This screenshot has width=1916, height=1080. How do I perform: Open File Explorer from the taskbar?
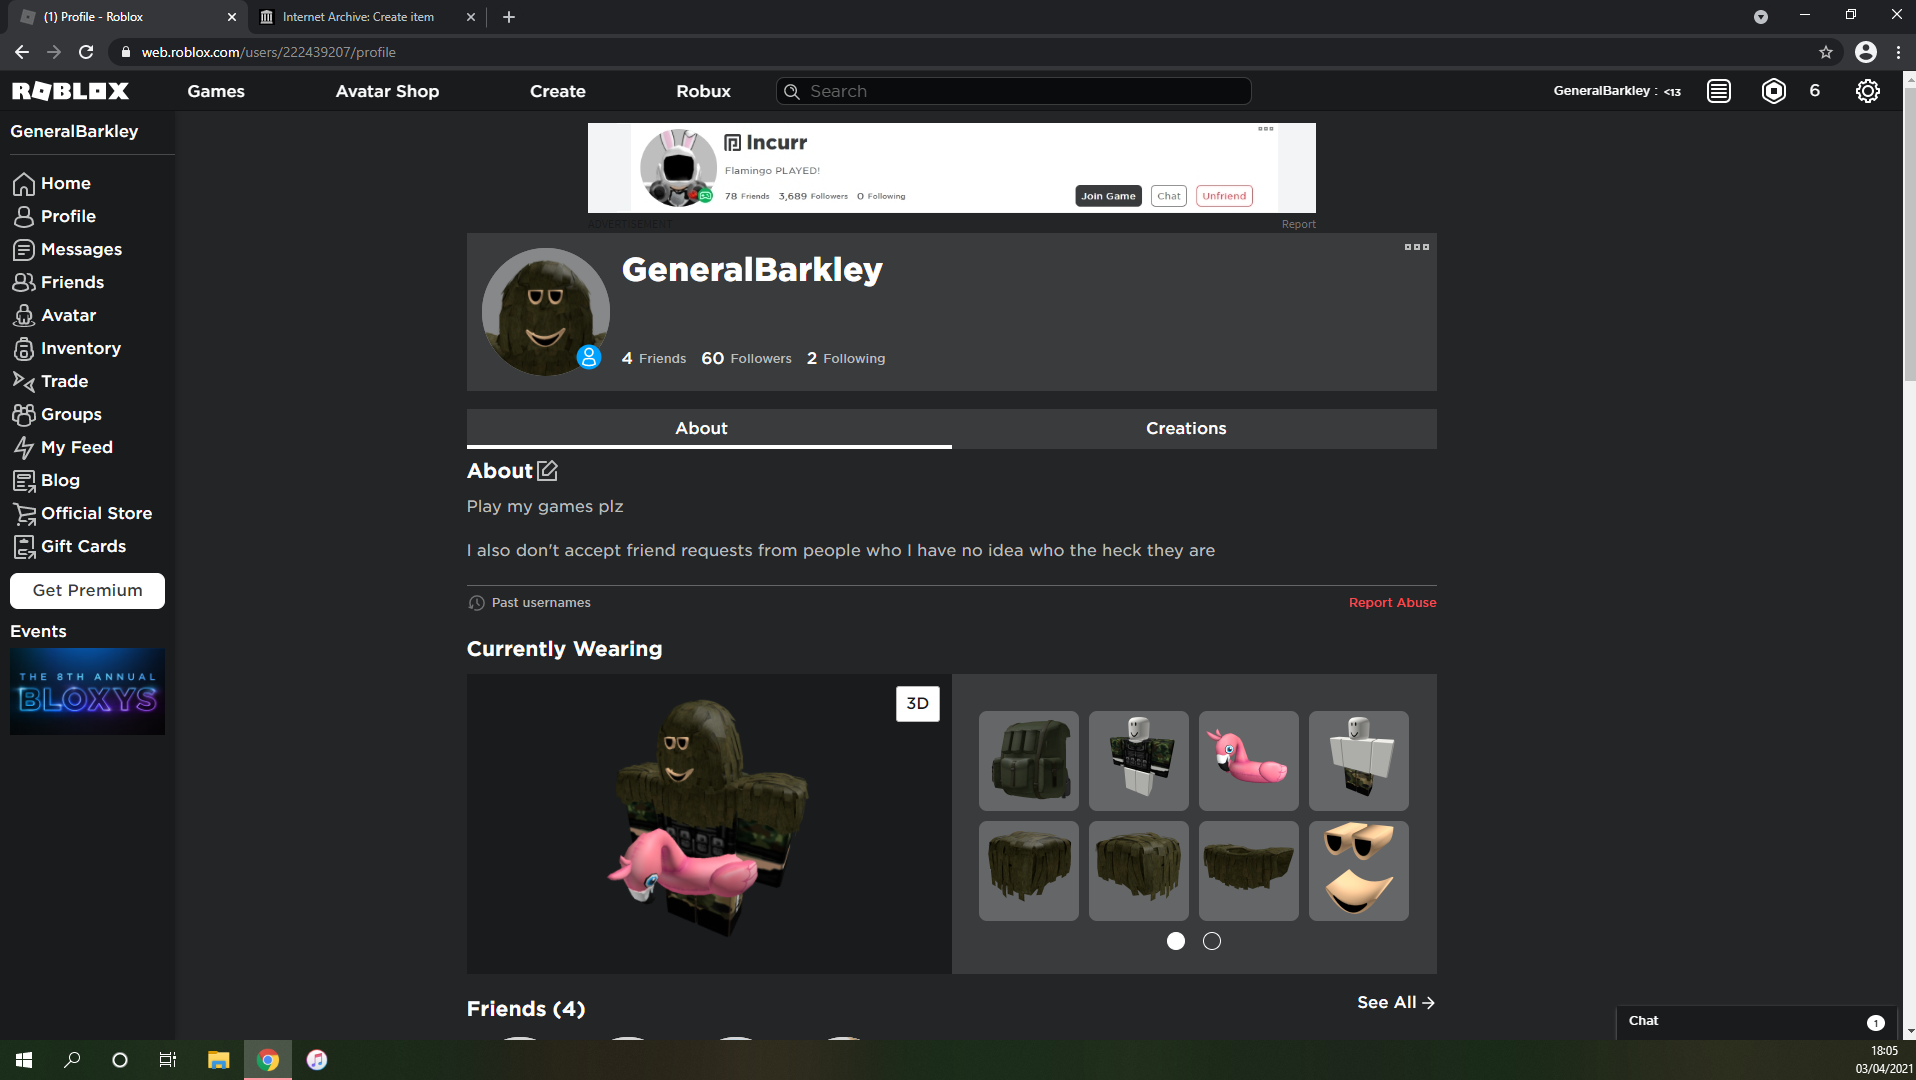[x=218, y=1060]
